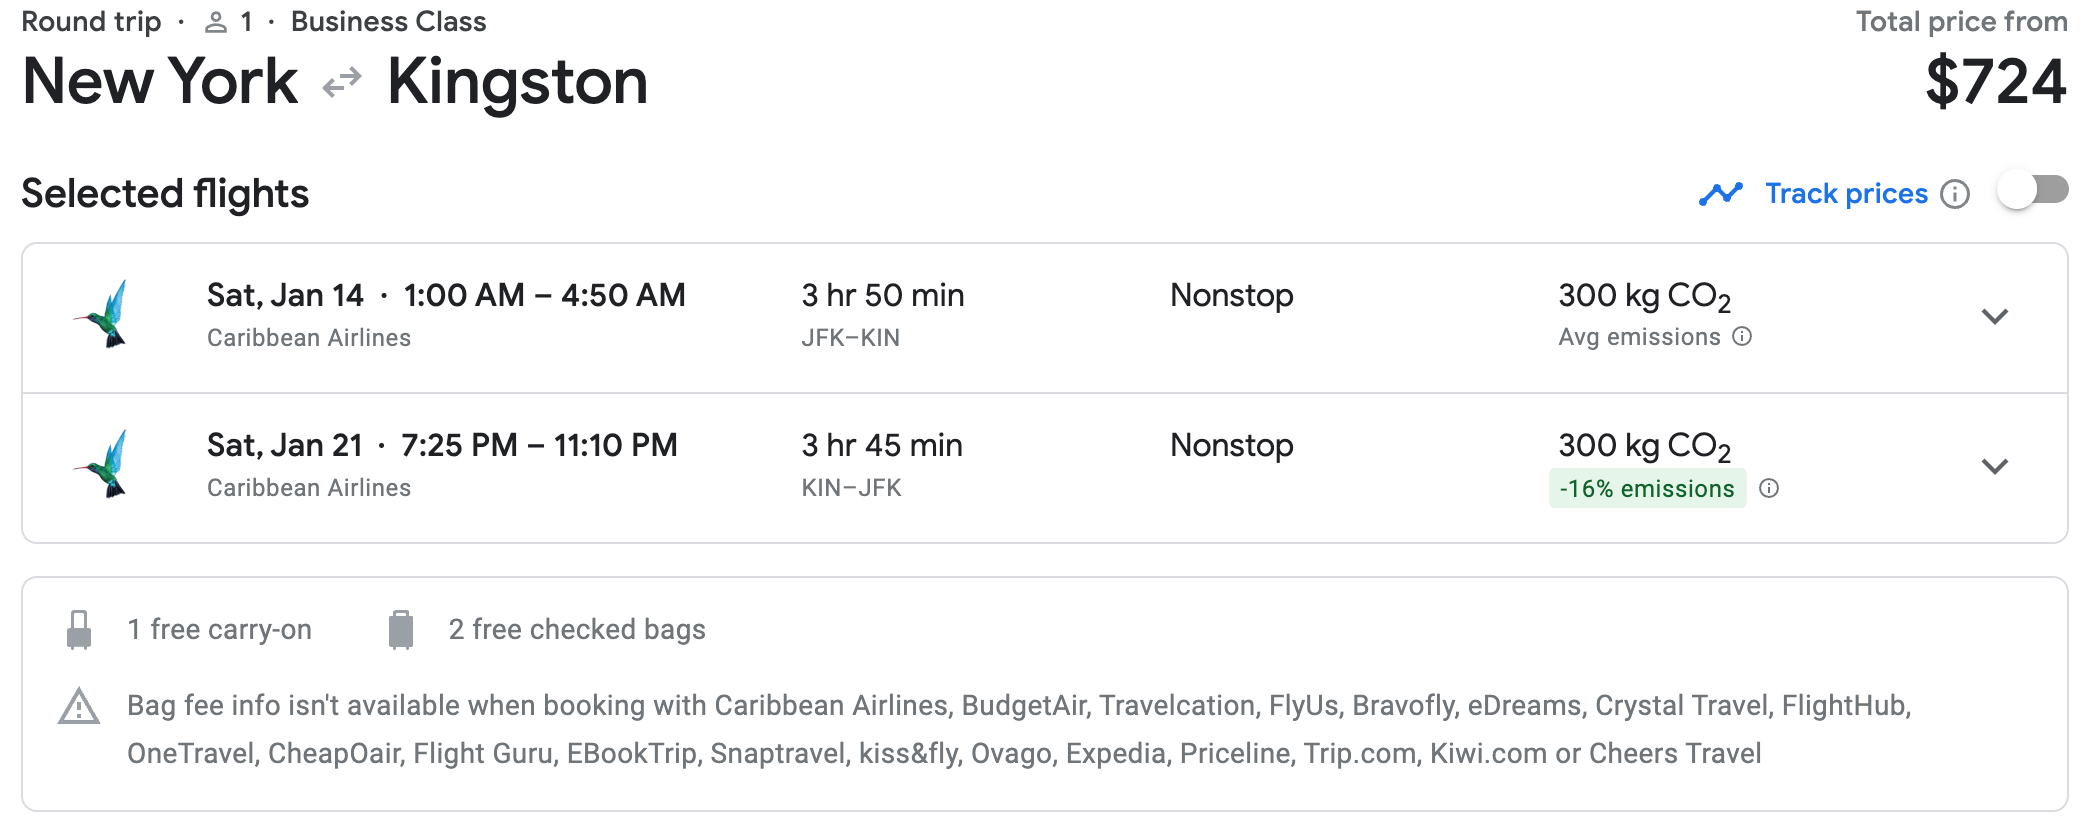Click the bag fee warning triangle icon

click(x=79, y=707)
